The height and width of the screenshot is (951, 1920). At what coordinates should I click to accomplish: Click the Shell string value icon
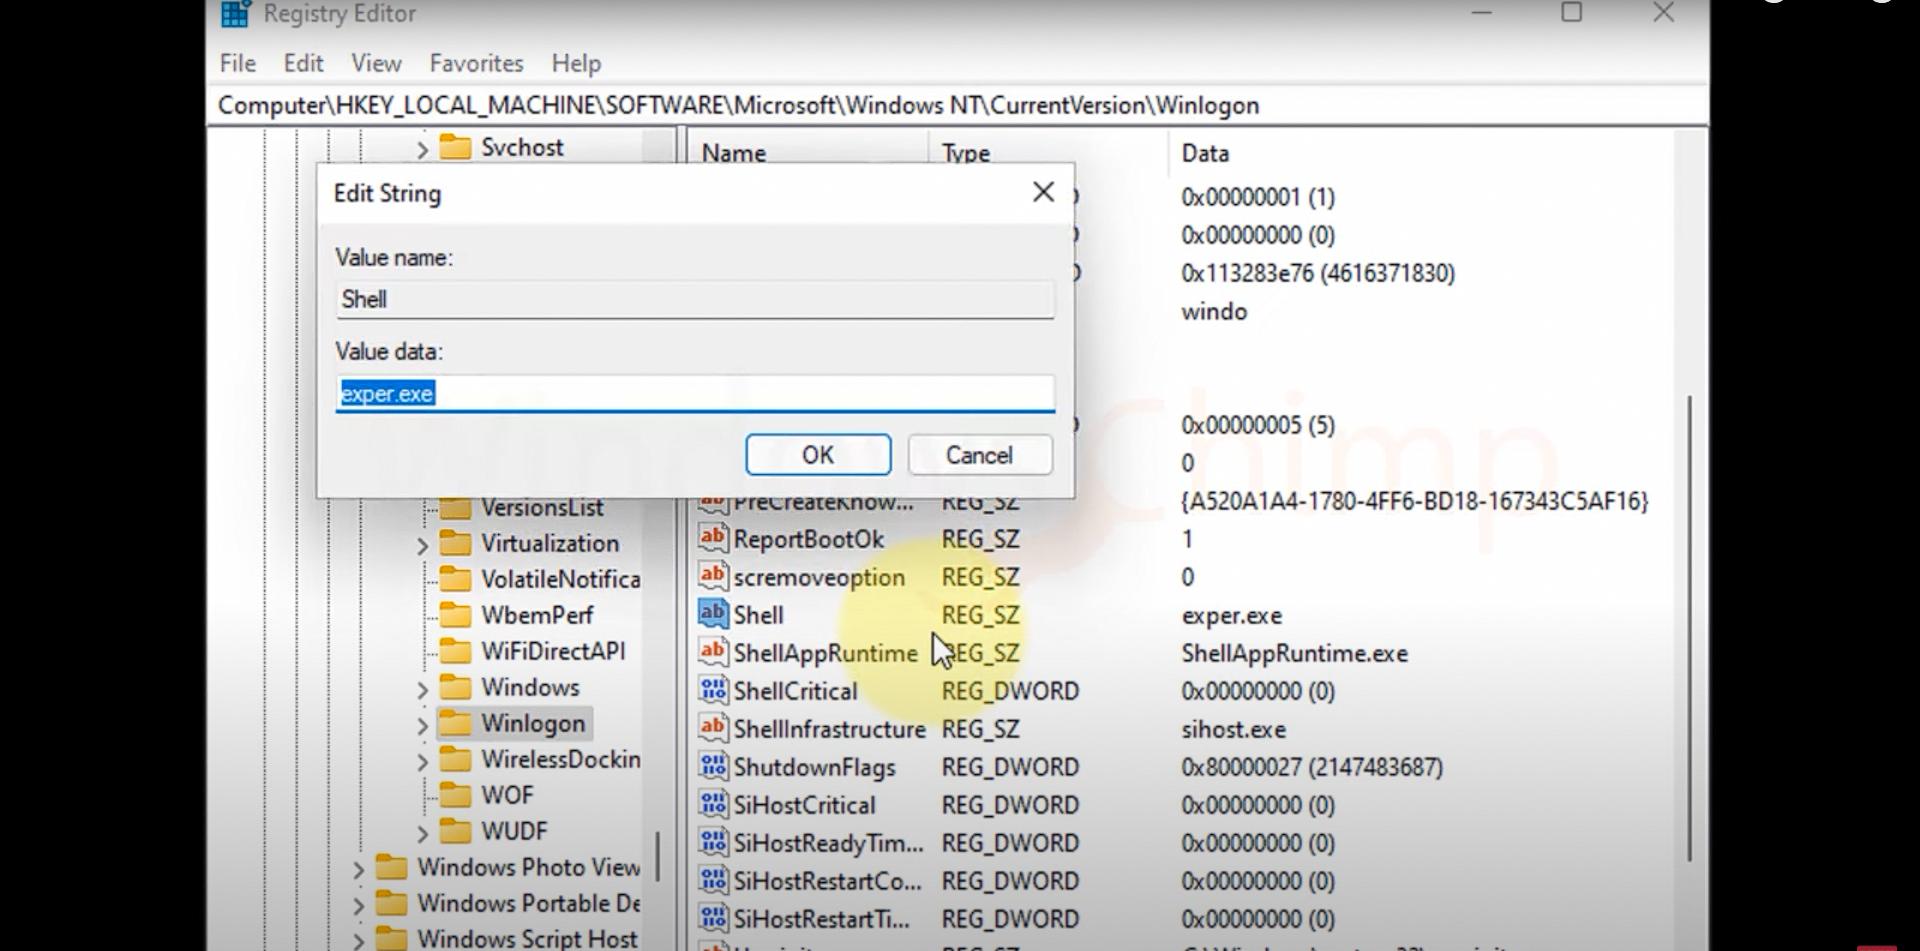click(x=713, y=614)
